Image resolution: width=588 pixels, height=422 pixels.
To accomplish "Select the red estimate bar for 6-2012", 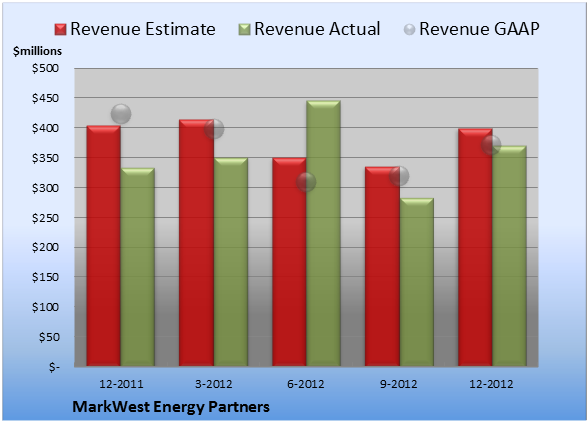I will [x=289, y=262].
